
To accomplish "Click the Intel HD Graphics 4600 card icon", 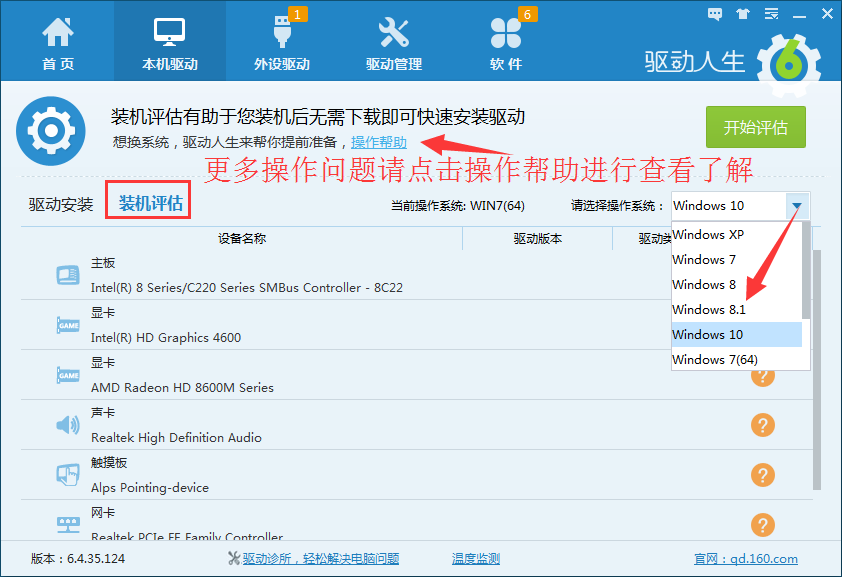I will tap(68, 325).
